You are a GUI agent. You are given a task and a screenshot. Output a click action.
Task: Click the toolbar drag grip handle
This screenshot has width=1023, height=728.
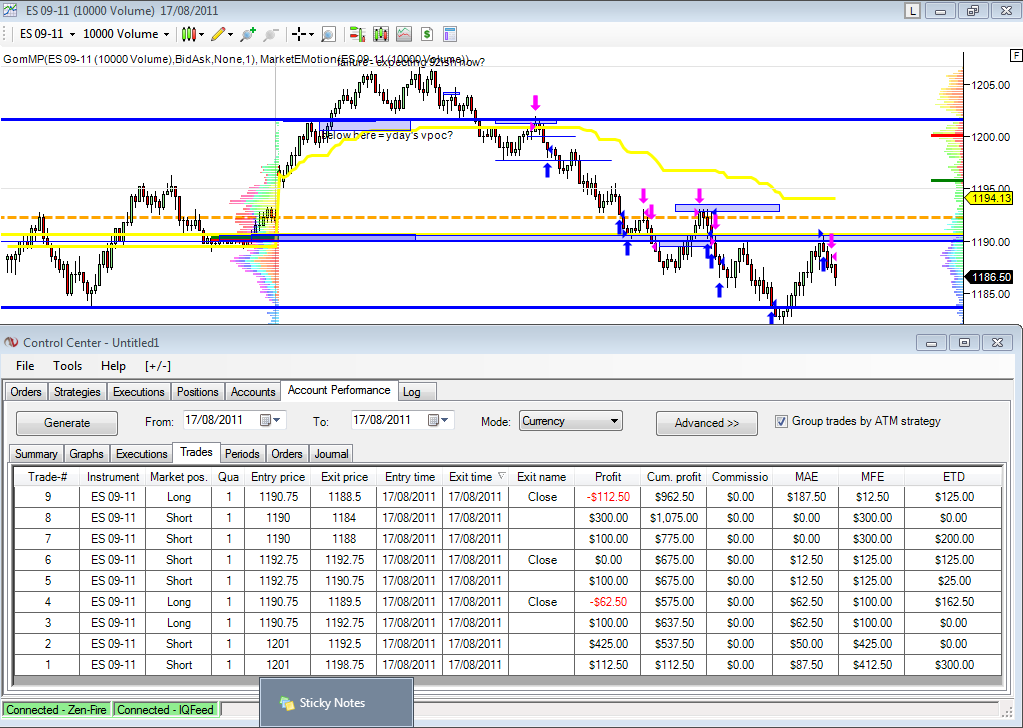6,34
